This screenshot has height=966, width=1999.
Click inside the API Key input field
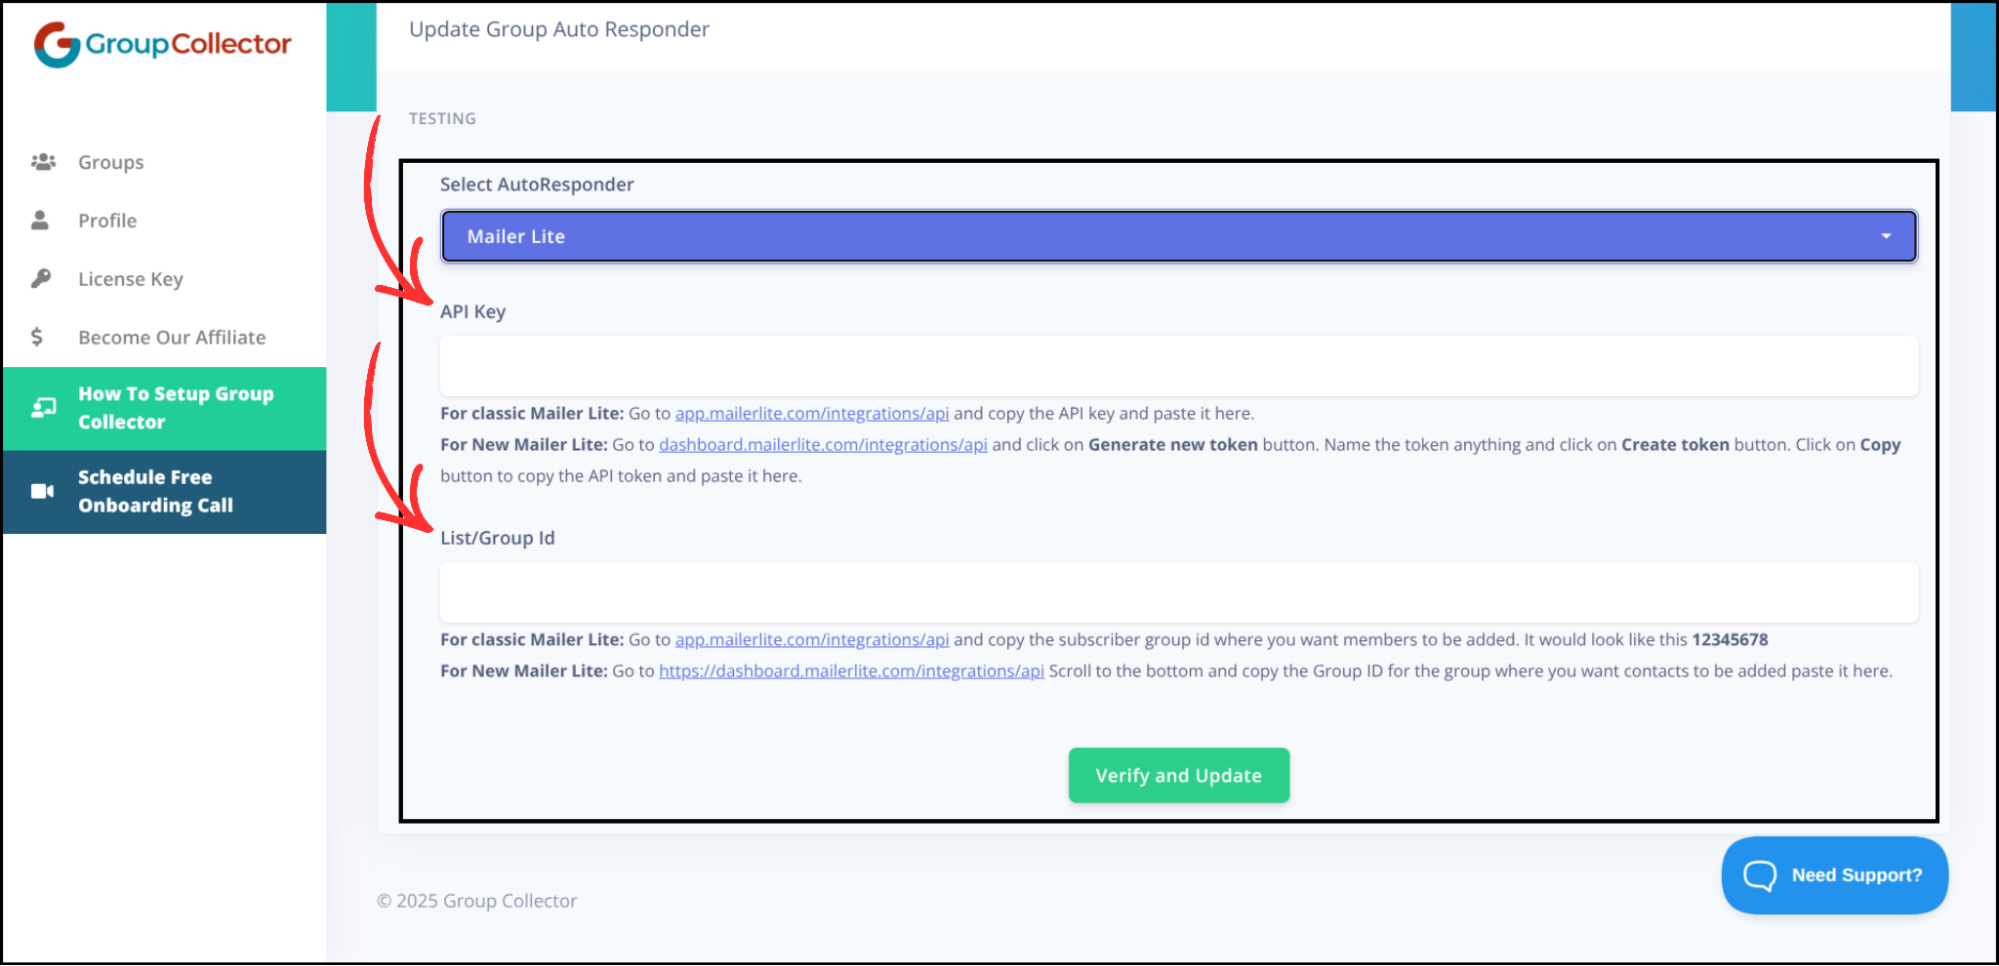point(1178,365)
